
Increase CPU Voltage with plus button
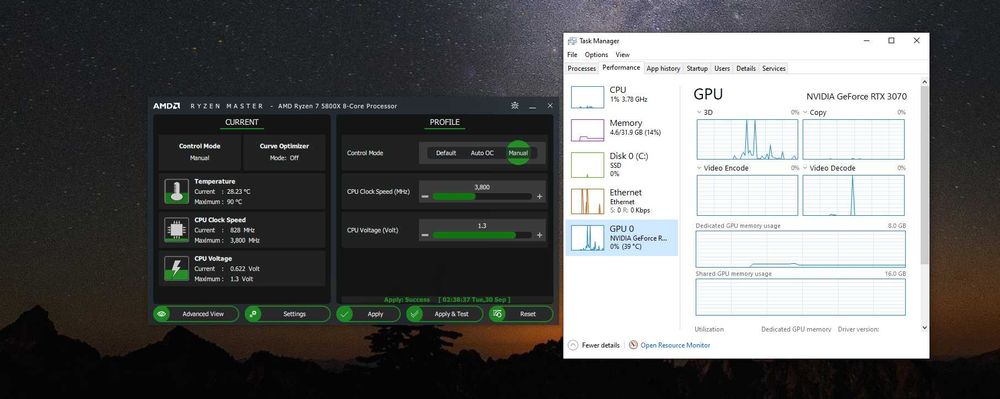pos(540,235)
